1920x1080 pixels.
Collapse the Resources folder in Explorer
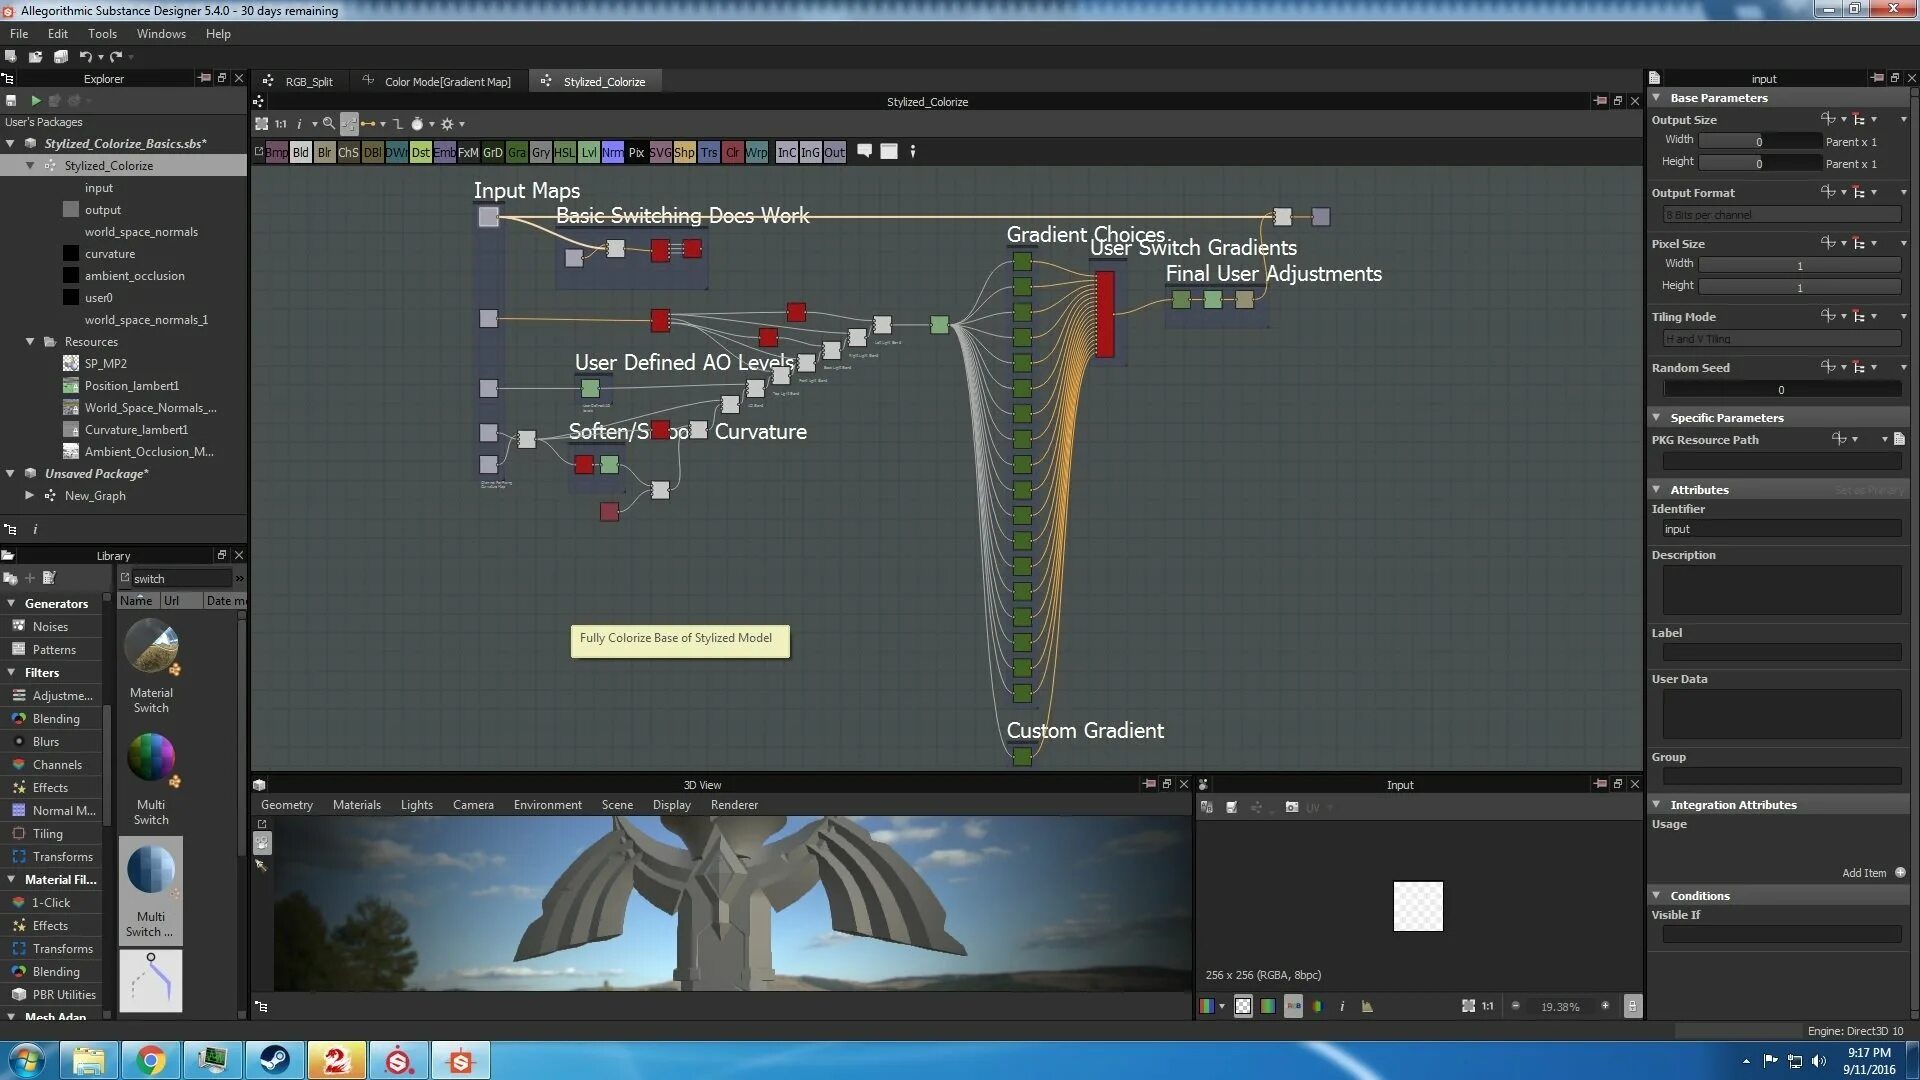click(x=30, y=342)
